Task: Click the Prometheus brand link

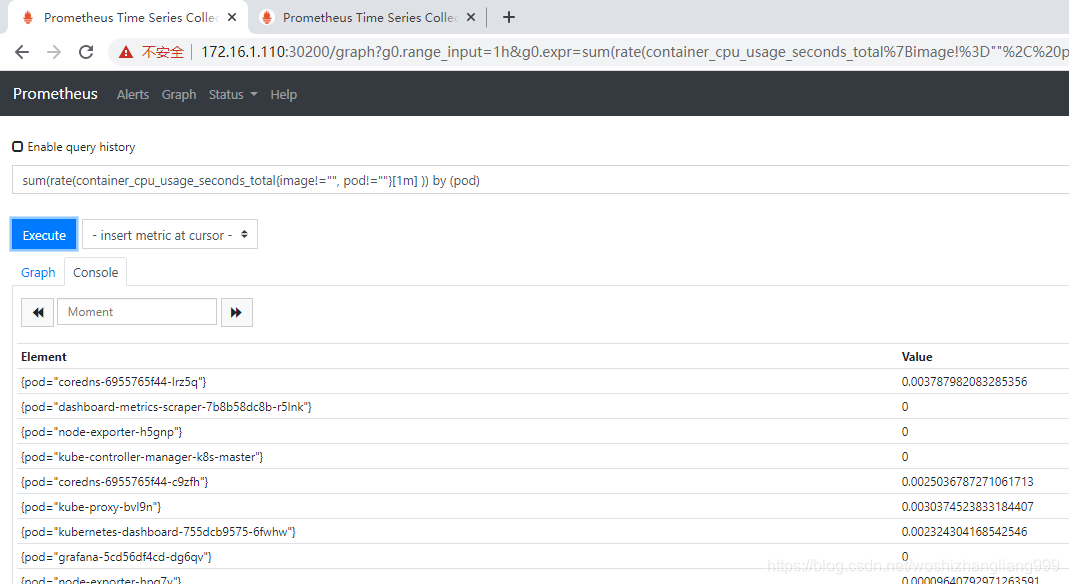Action: point(55,93)
